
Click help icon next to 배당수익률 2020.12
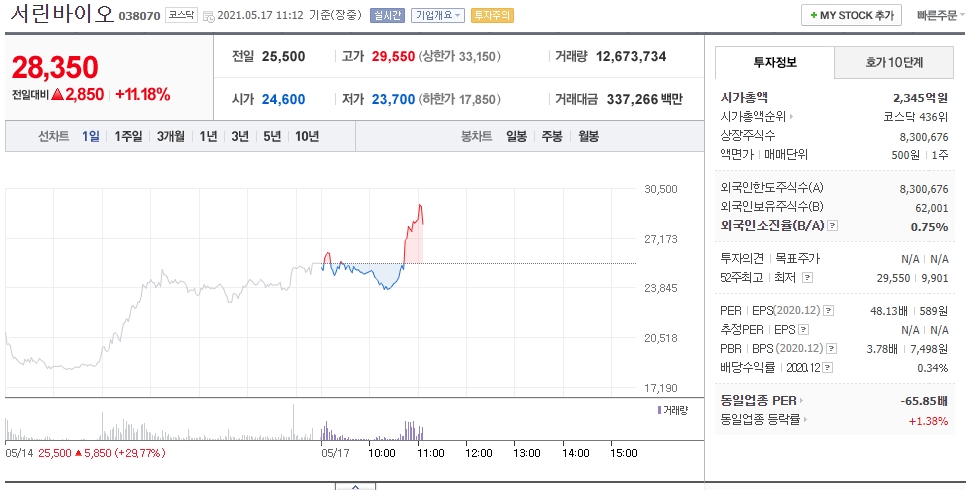pos(827,368)
